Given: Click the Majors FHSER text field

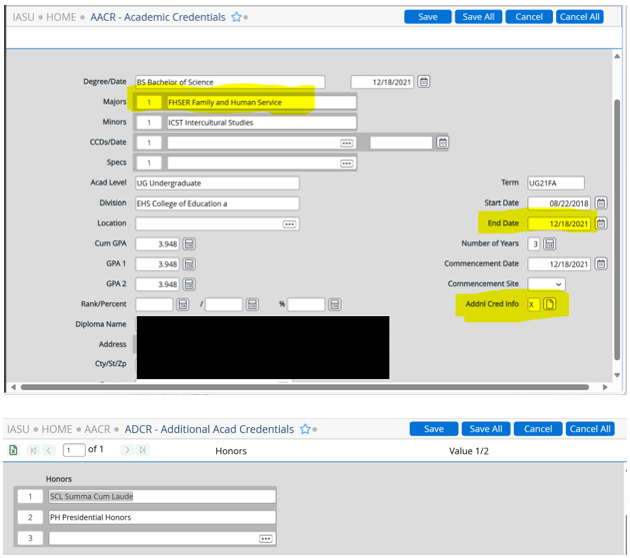Looking at the screenshot, I should [x=261, y=102].
